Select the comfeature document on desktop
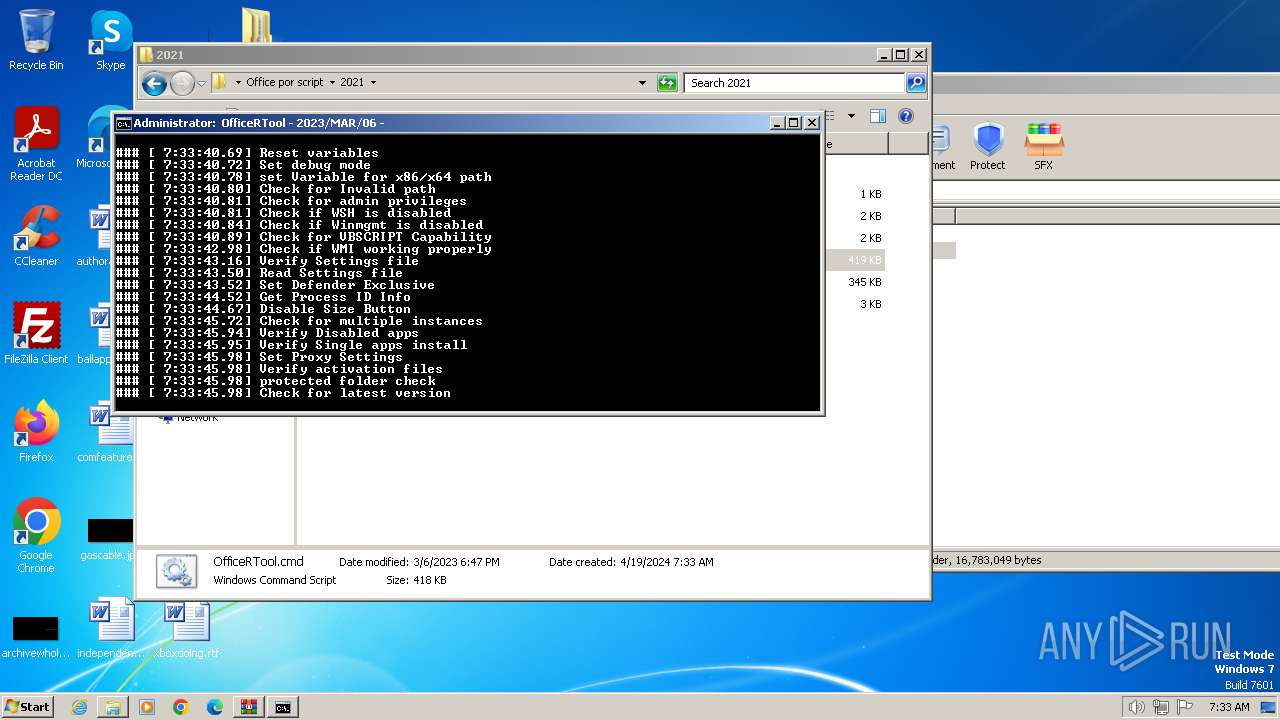 point(106,432)
